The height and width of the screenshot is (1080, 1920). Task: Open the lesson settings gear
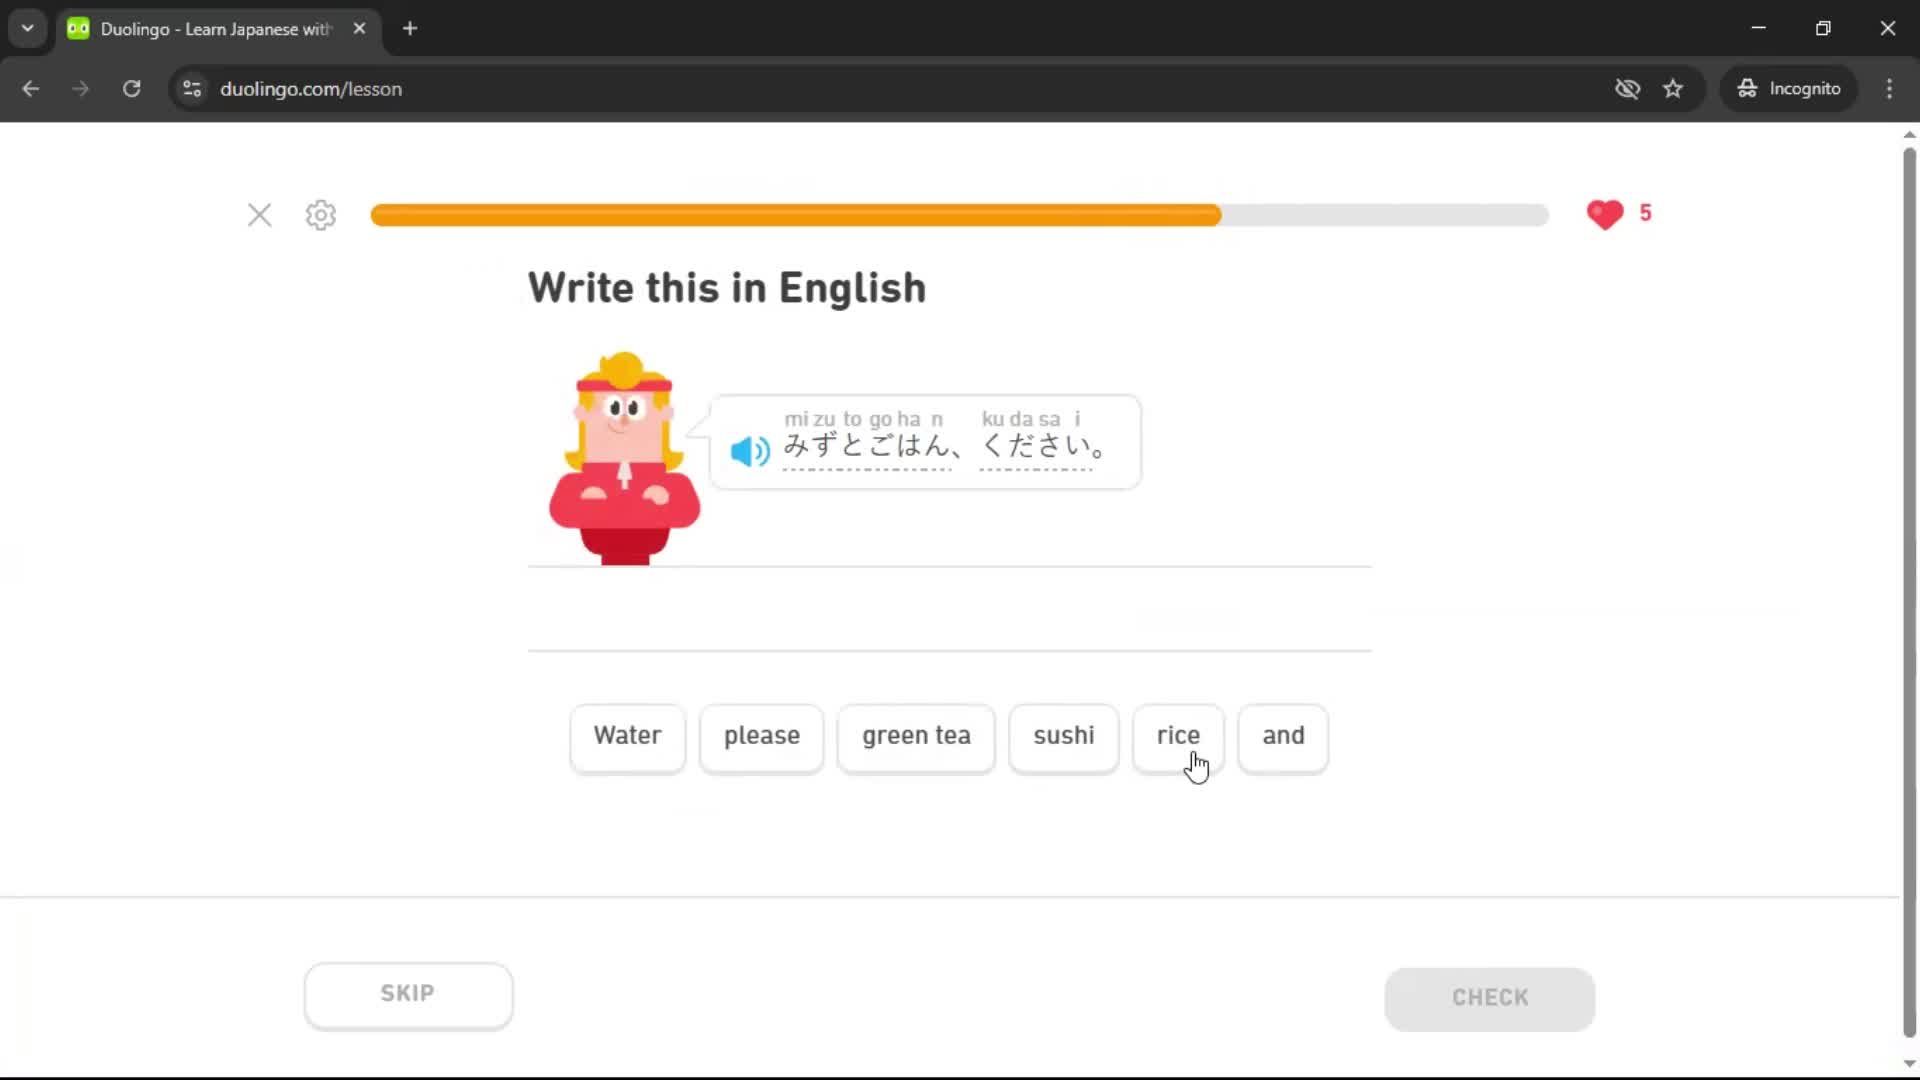coord(320,215)
